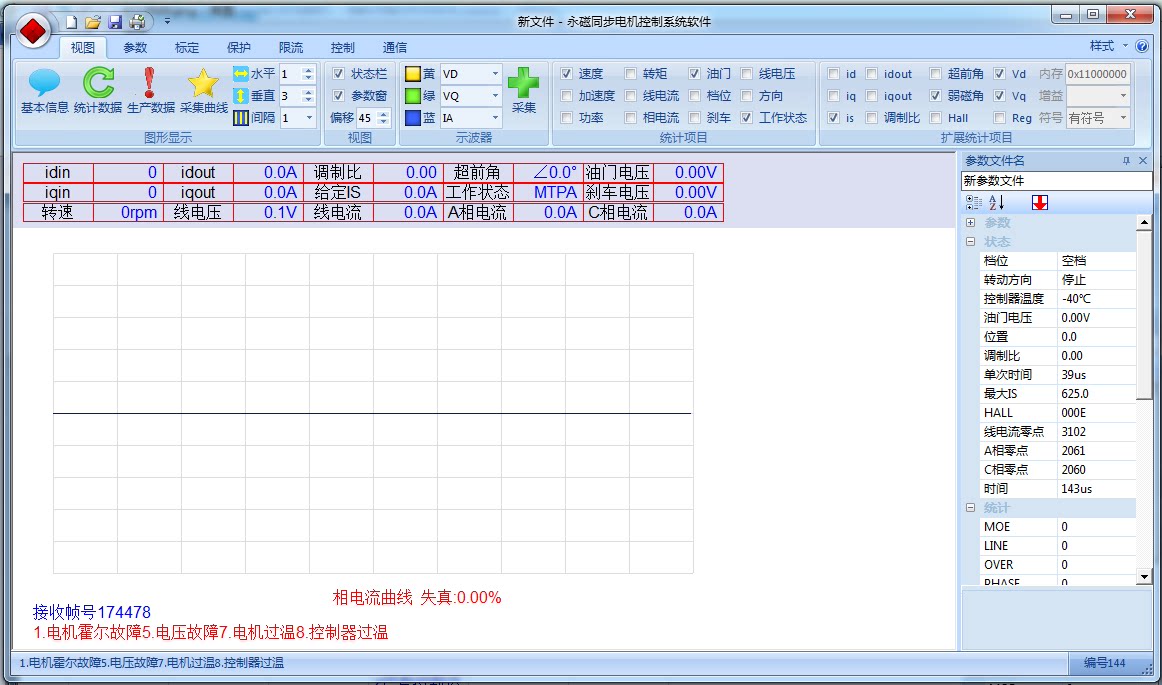
Task: Select the 线电流零点 value 3102
Action: [x=1096, y=431]
